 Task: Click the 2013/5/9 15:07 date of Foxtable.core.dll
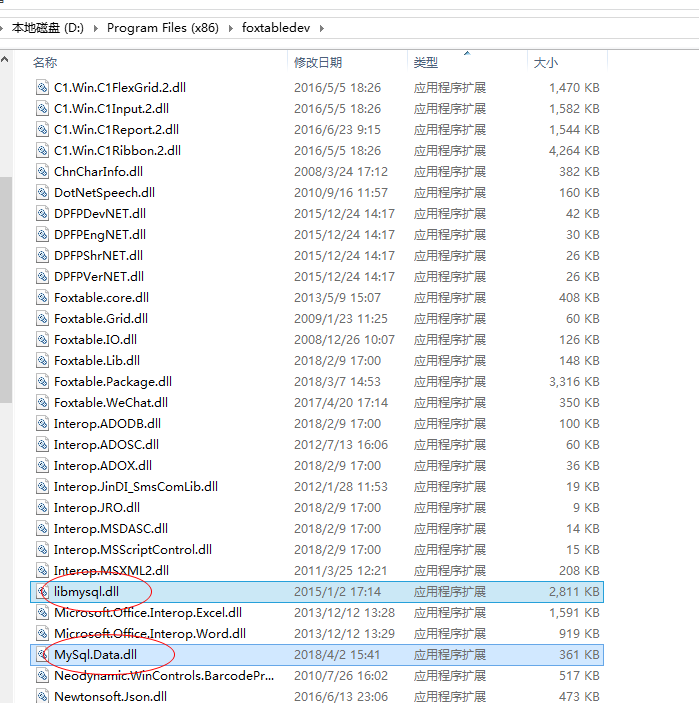tap(337, 297)
